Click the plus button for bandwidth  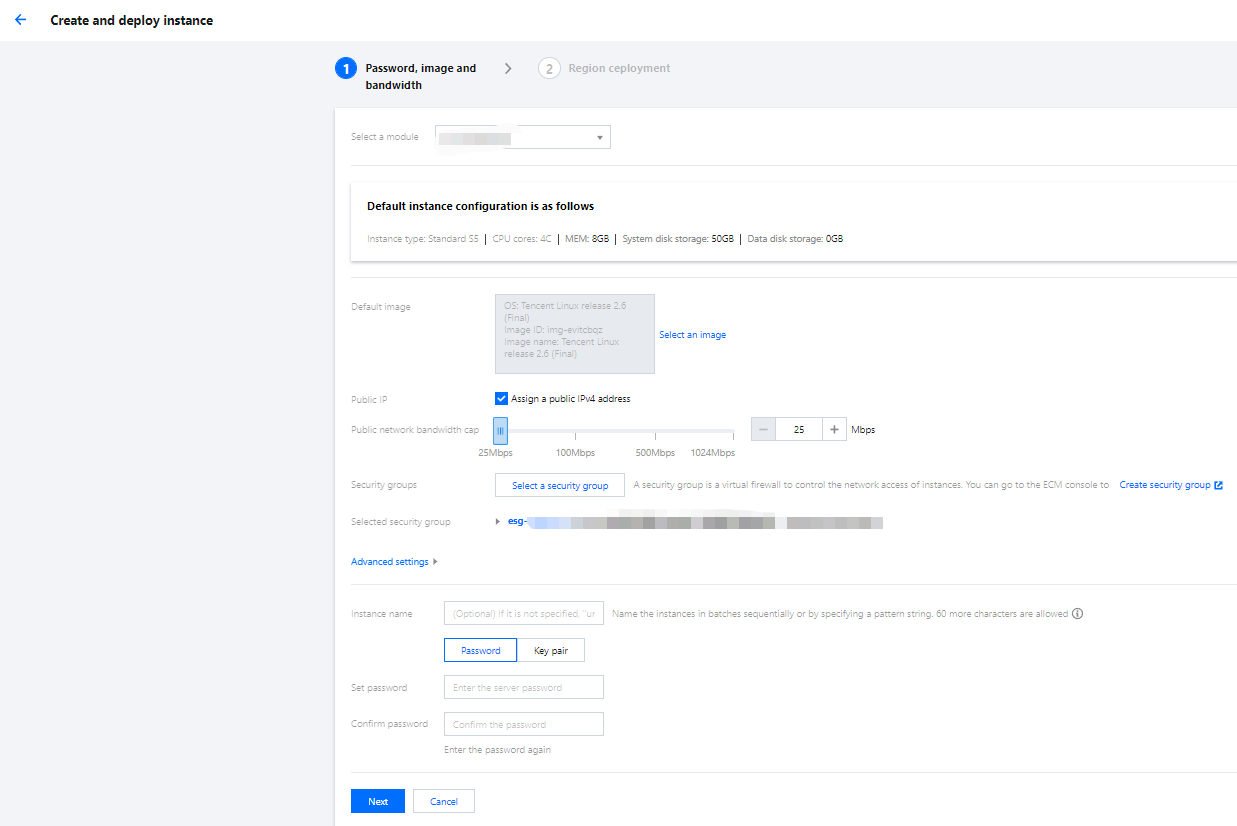pos(834,429)
